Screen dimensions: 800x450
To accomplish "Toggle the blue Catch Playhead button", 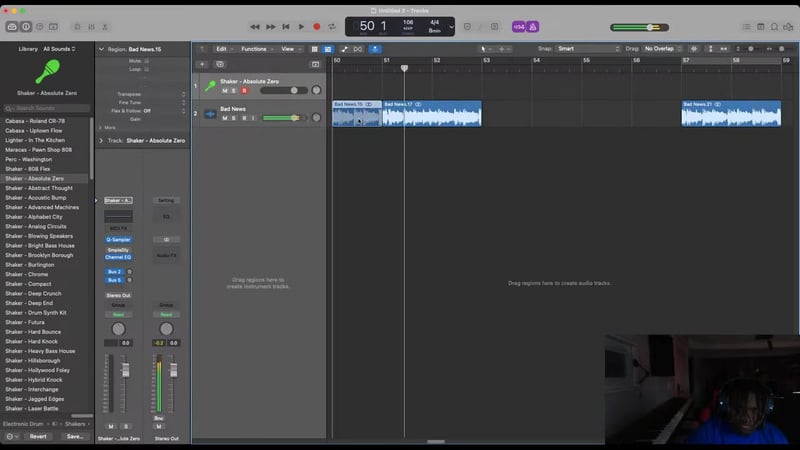I will click(375, 49).
